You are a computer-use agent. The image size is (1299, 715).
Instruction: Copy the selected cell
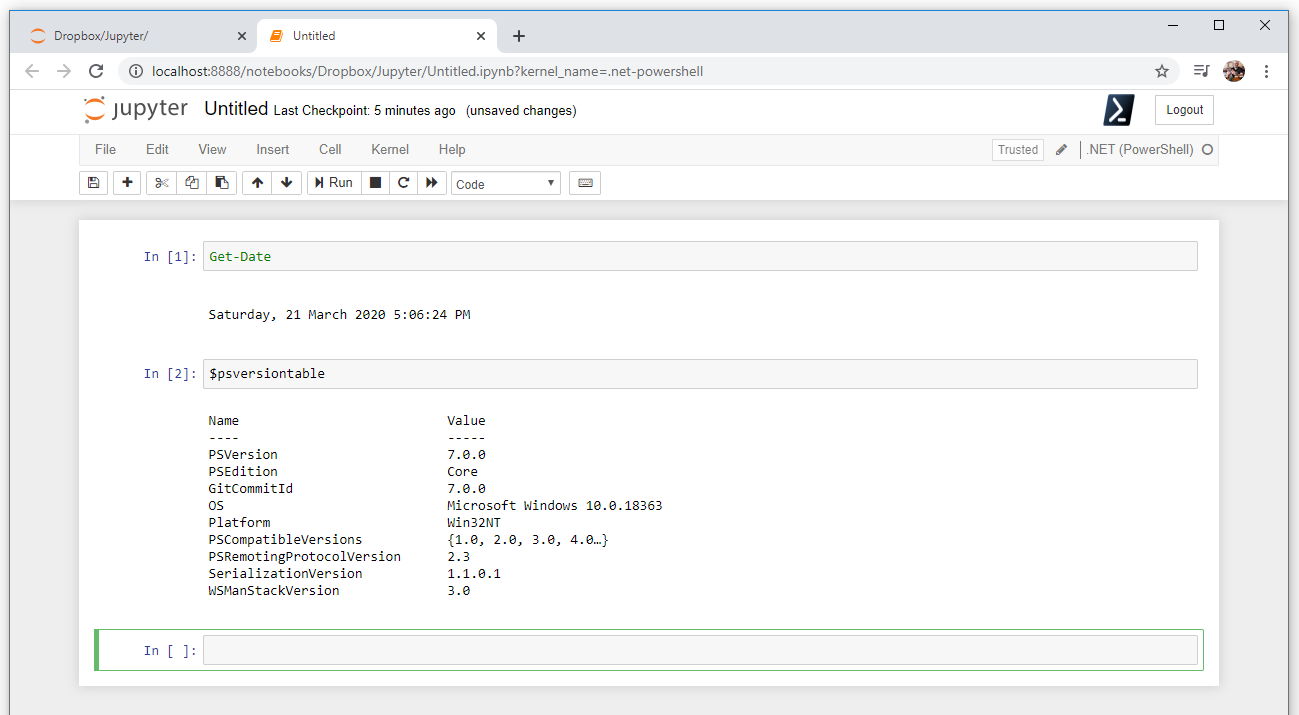[190, 183]
